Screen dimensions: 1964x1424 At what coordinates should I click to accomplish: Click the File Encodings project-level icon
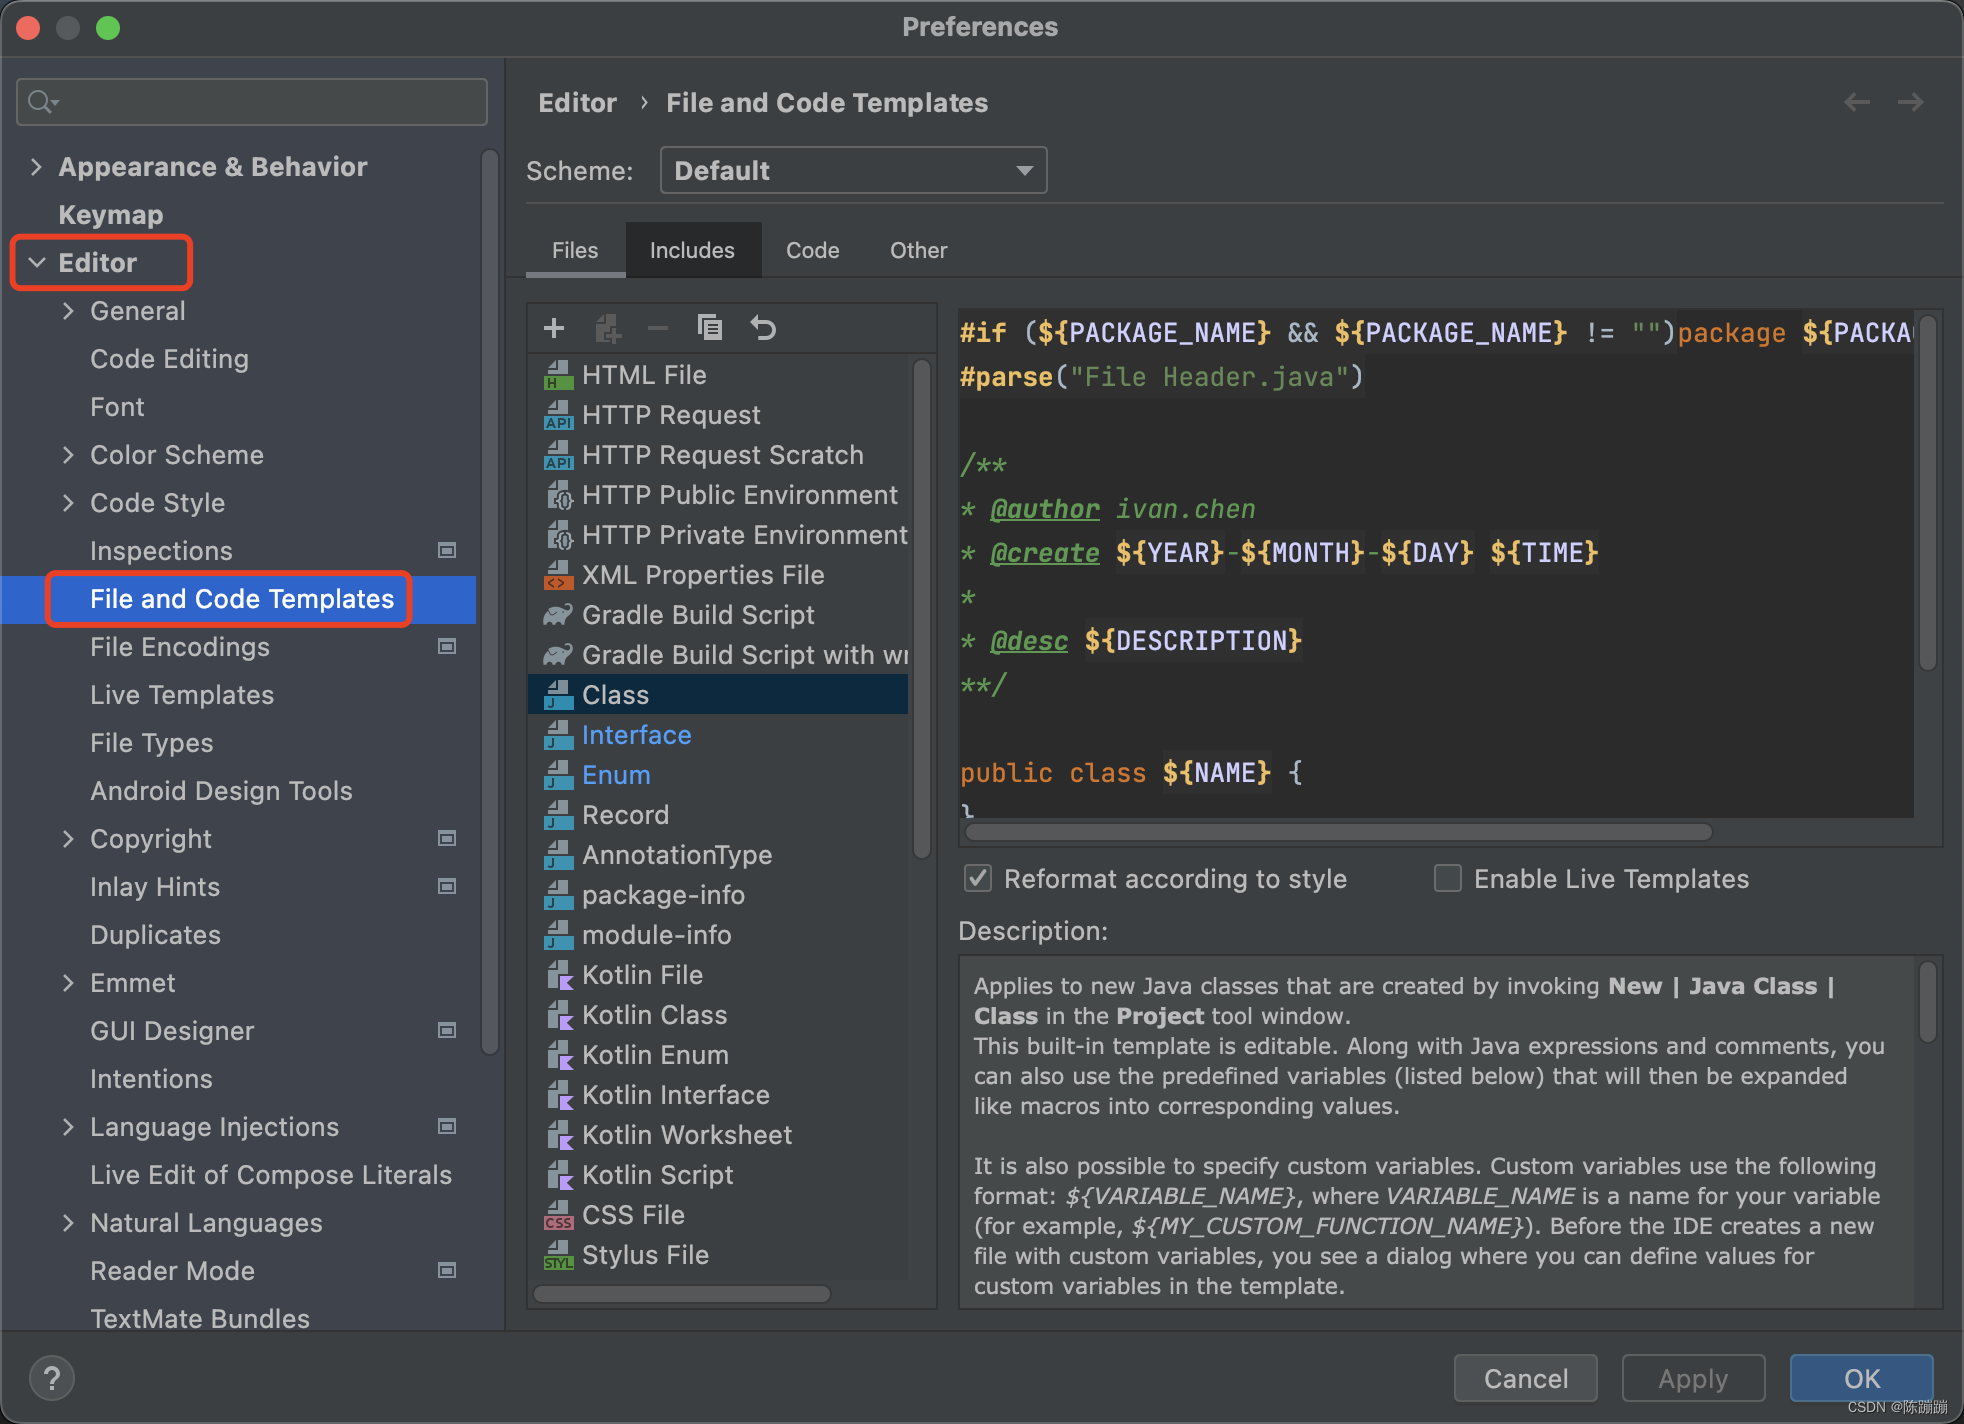tap(447, 646)
